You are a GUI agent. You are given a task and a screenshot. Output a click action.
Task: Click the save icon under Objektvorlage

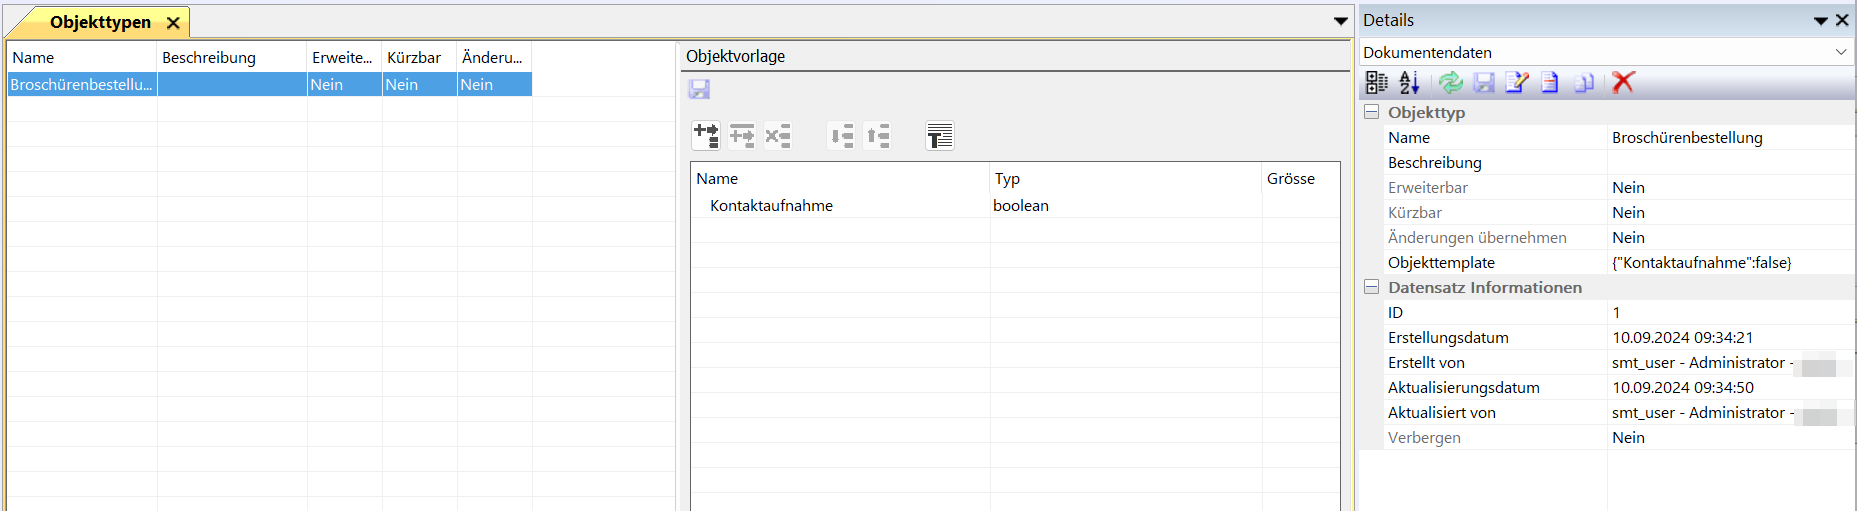[699, 89]
